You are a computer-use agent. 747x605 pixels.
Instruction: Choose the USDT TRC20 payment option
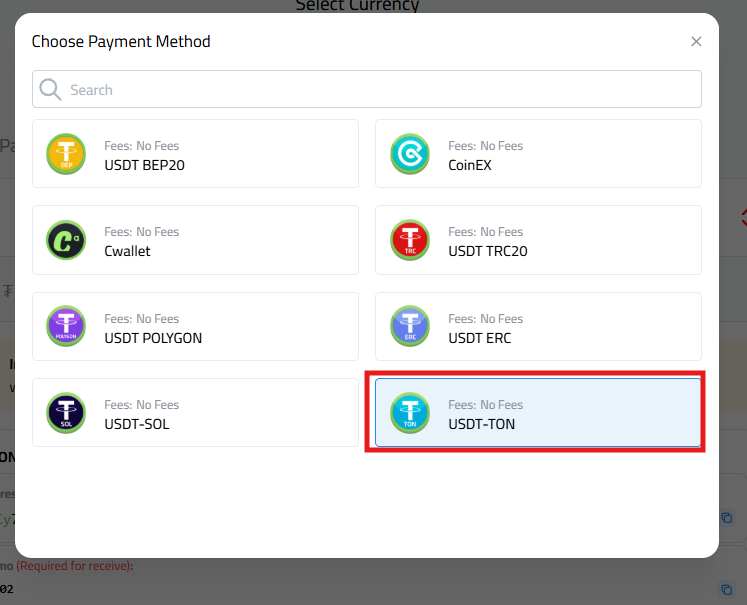pos(538,240)
